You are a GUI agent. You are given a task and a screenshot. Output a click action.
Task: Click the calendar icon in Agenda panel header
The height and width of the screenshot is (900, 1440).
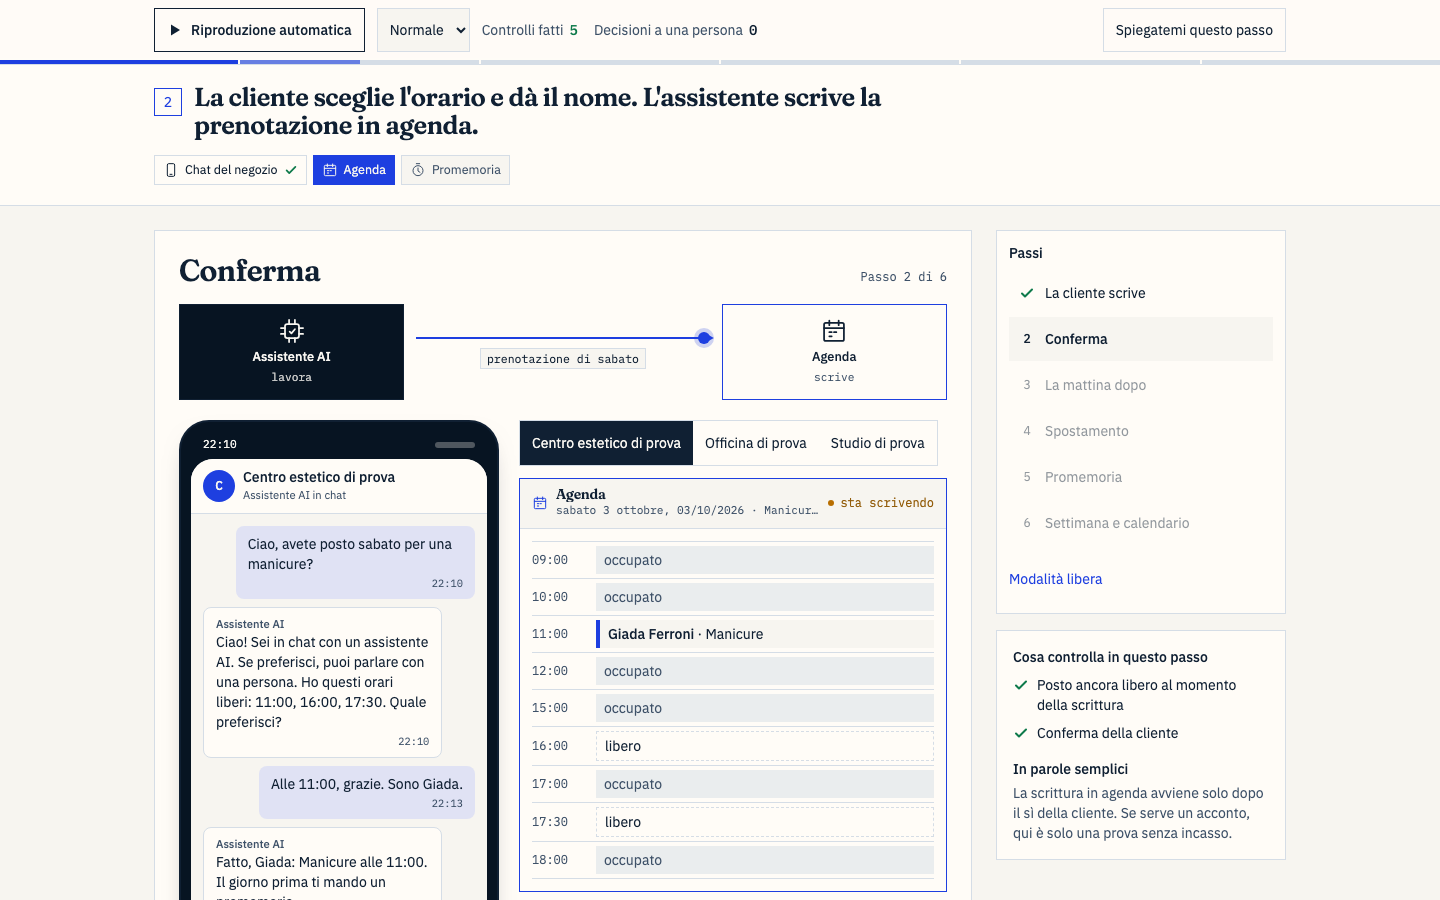pyautogui.click(x=540, y=503)
